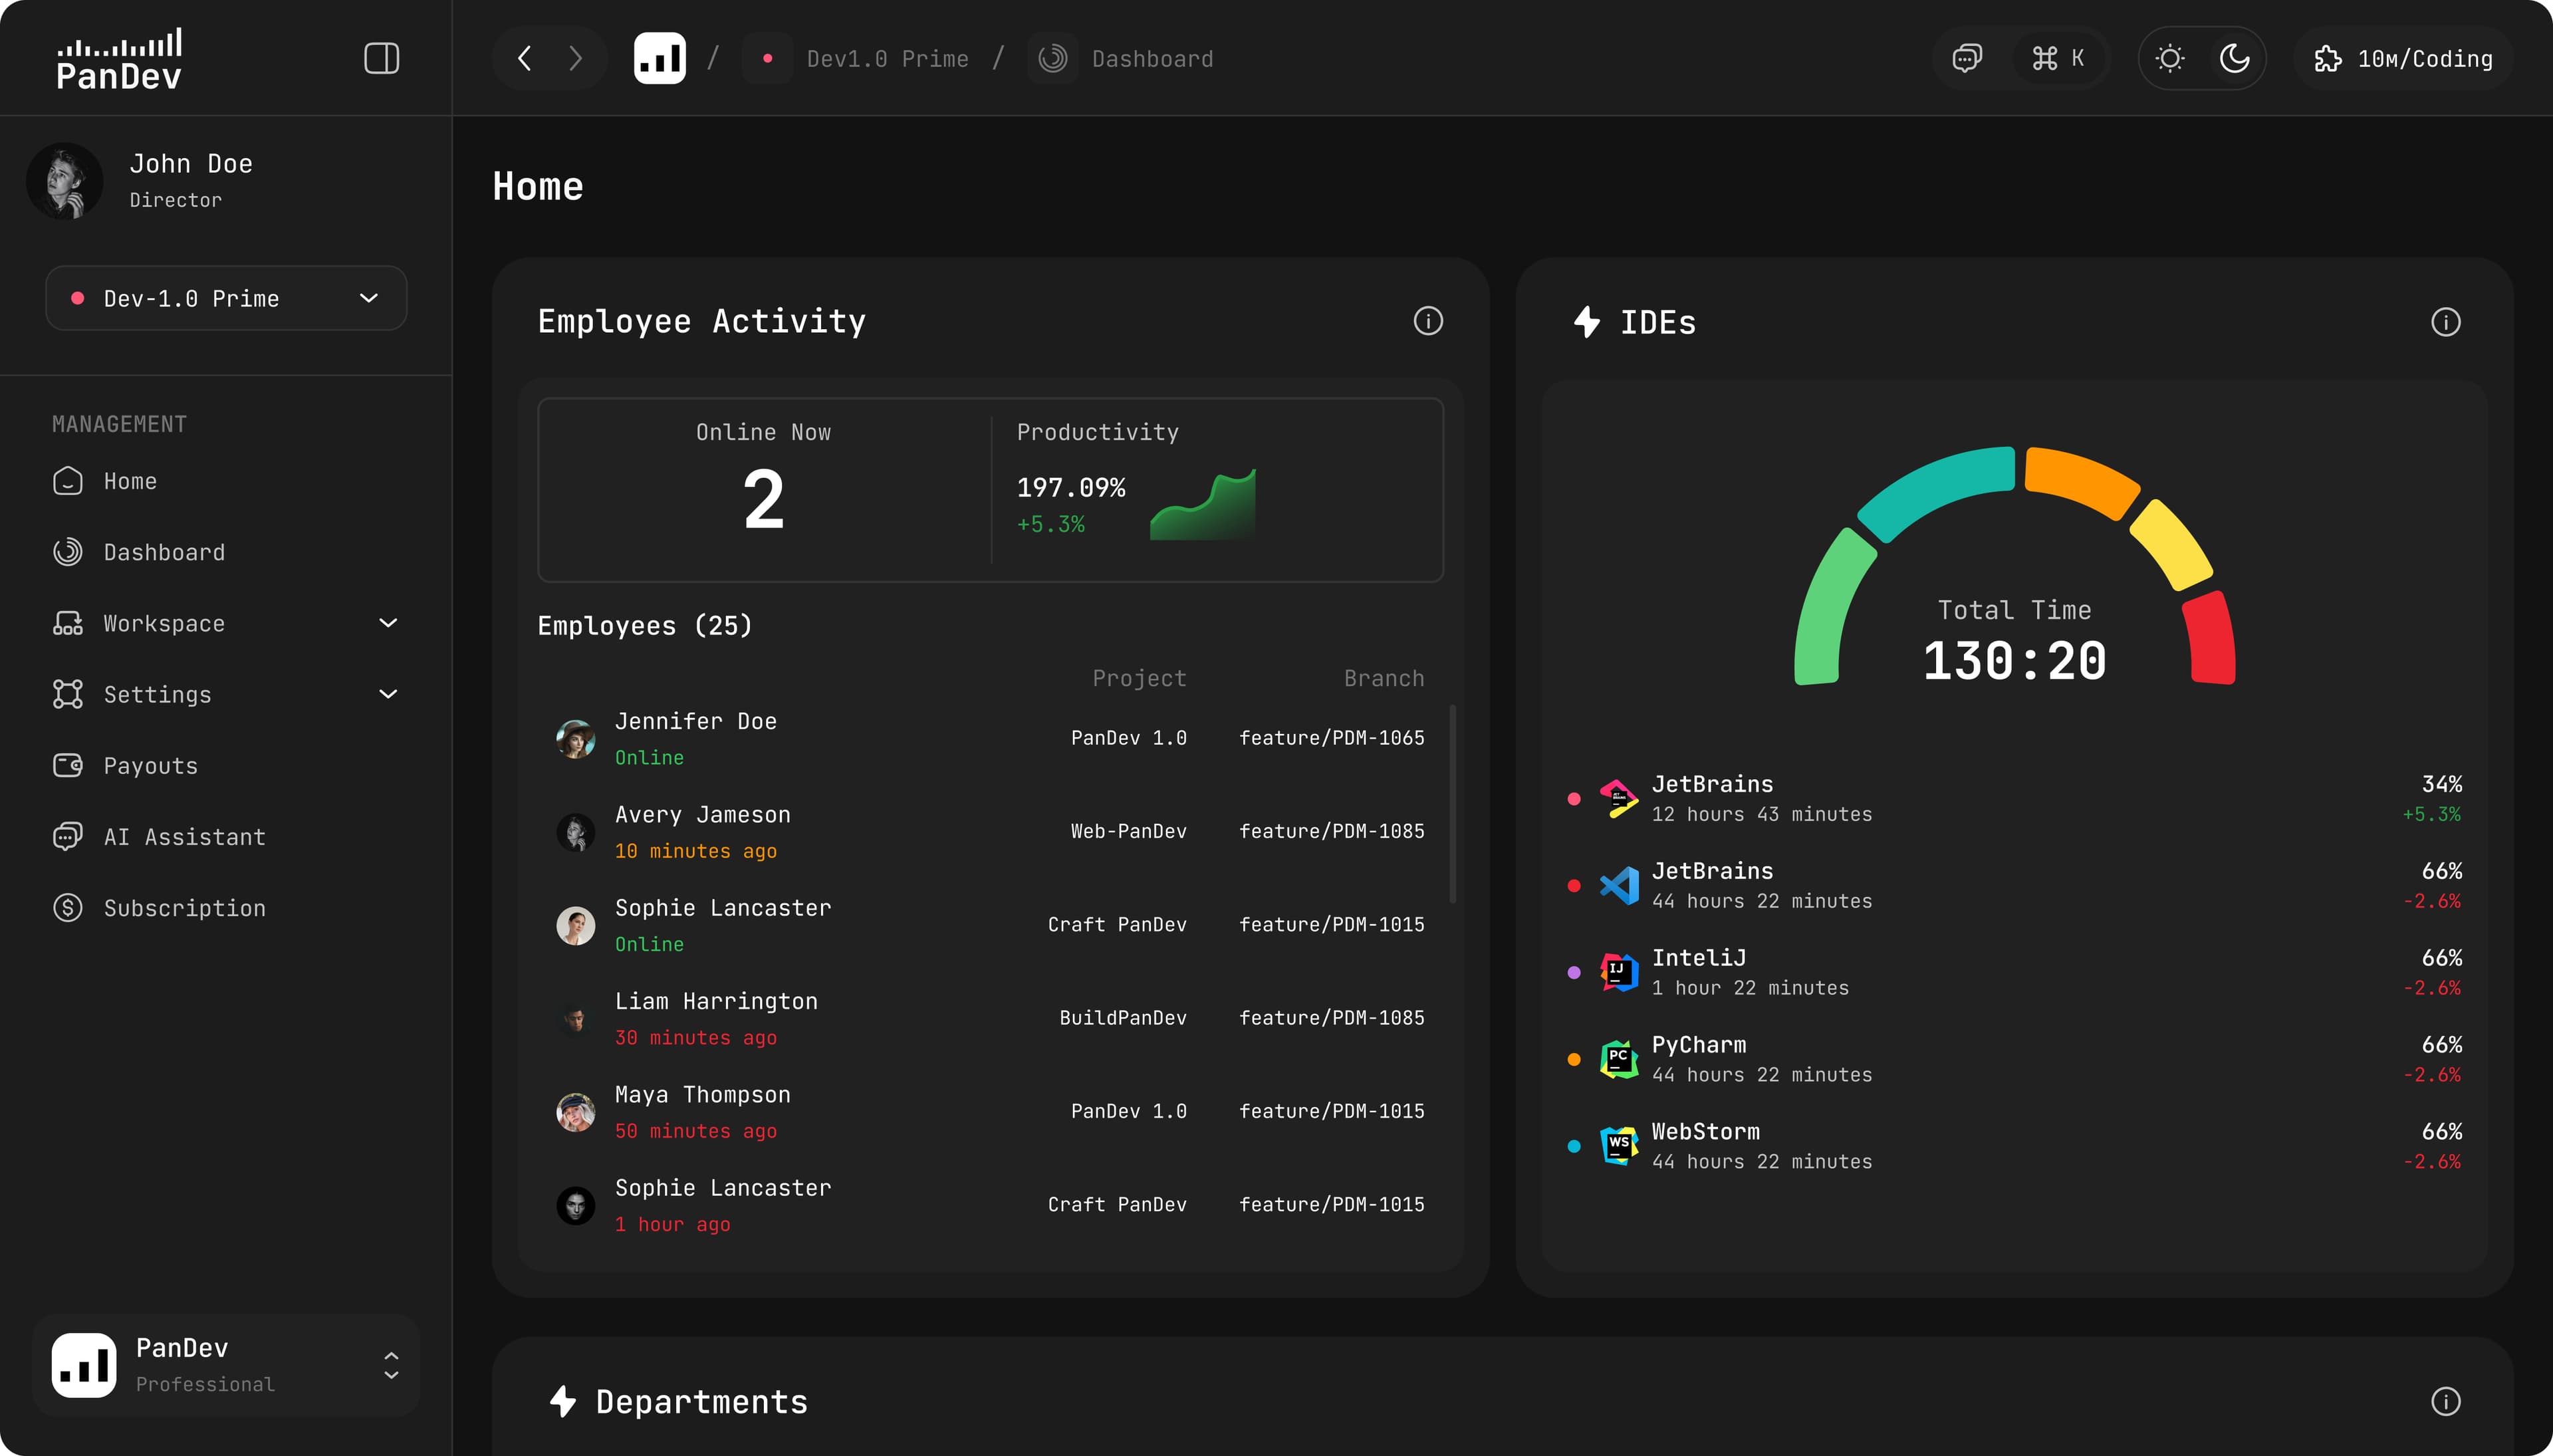Click the PanDev logo breadcrumb icon

[659, 58]
